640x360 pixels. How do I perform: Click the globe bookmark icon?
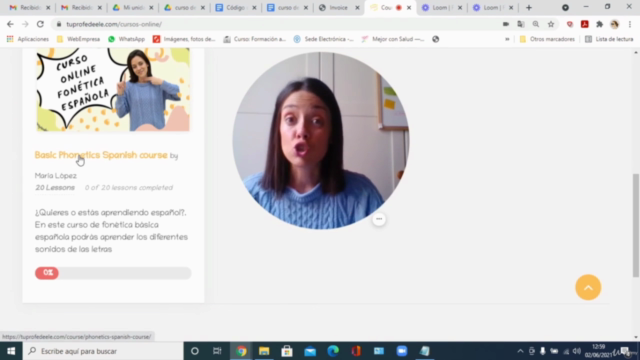(436, 39)
